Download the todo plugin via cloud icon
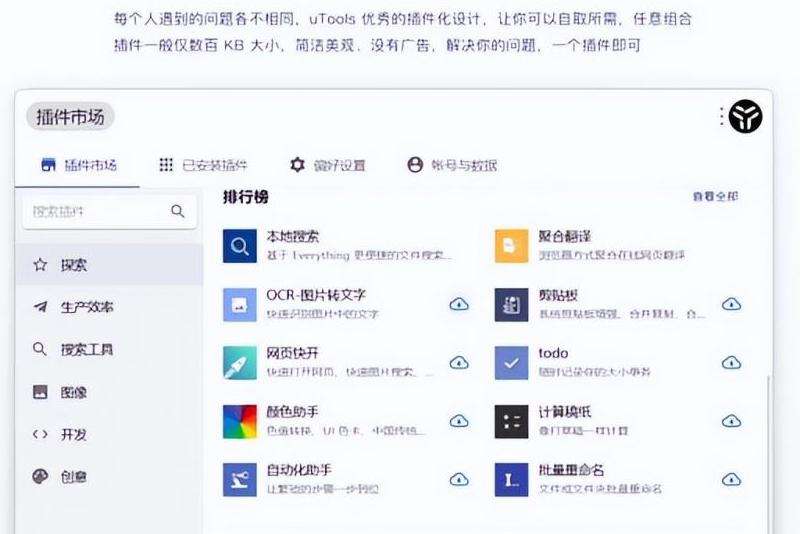 732,363
